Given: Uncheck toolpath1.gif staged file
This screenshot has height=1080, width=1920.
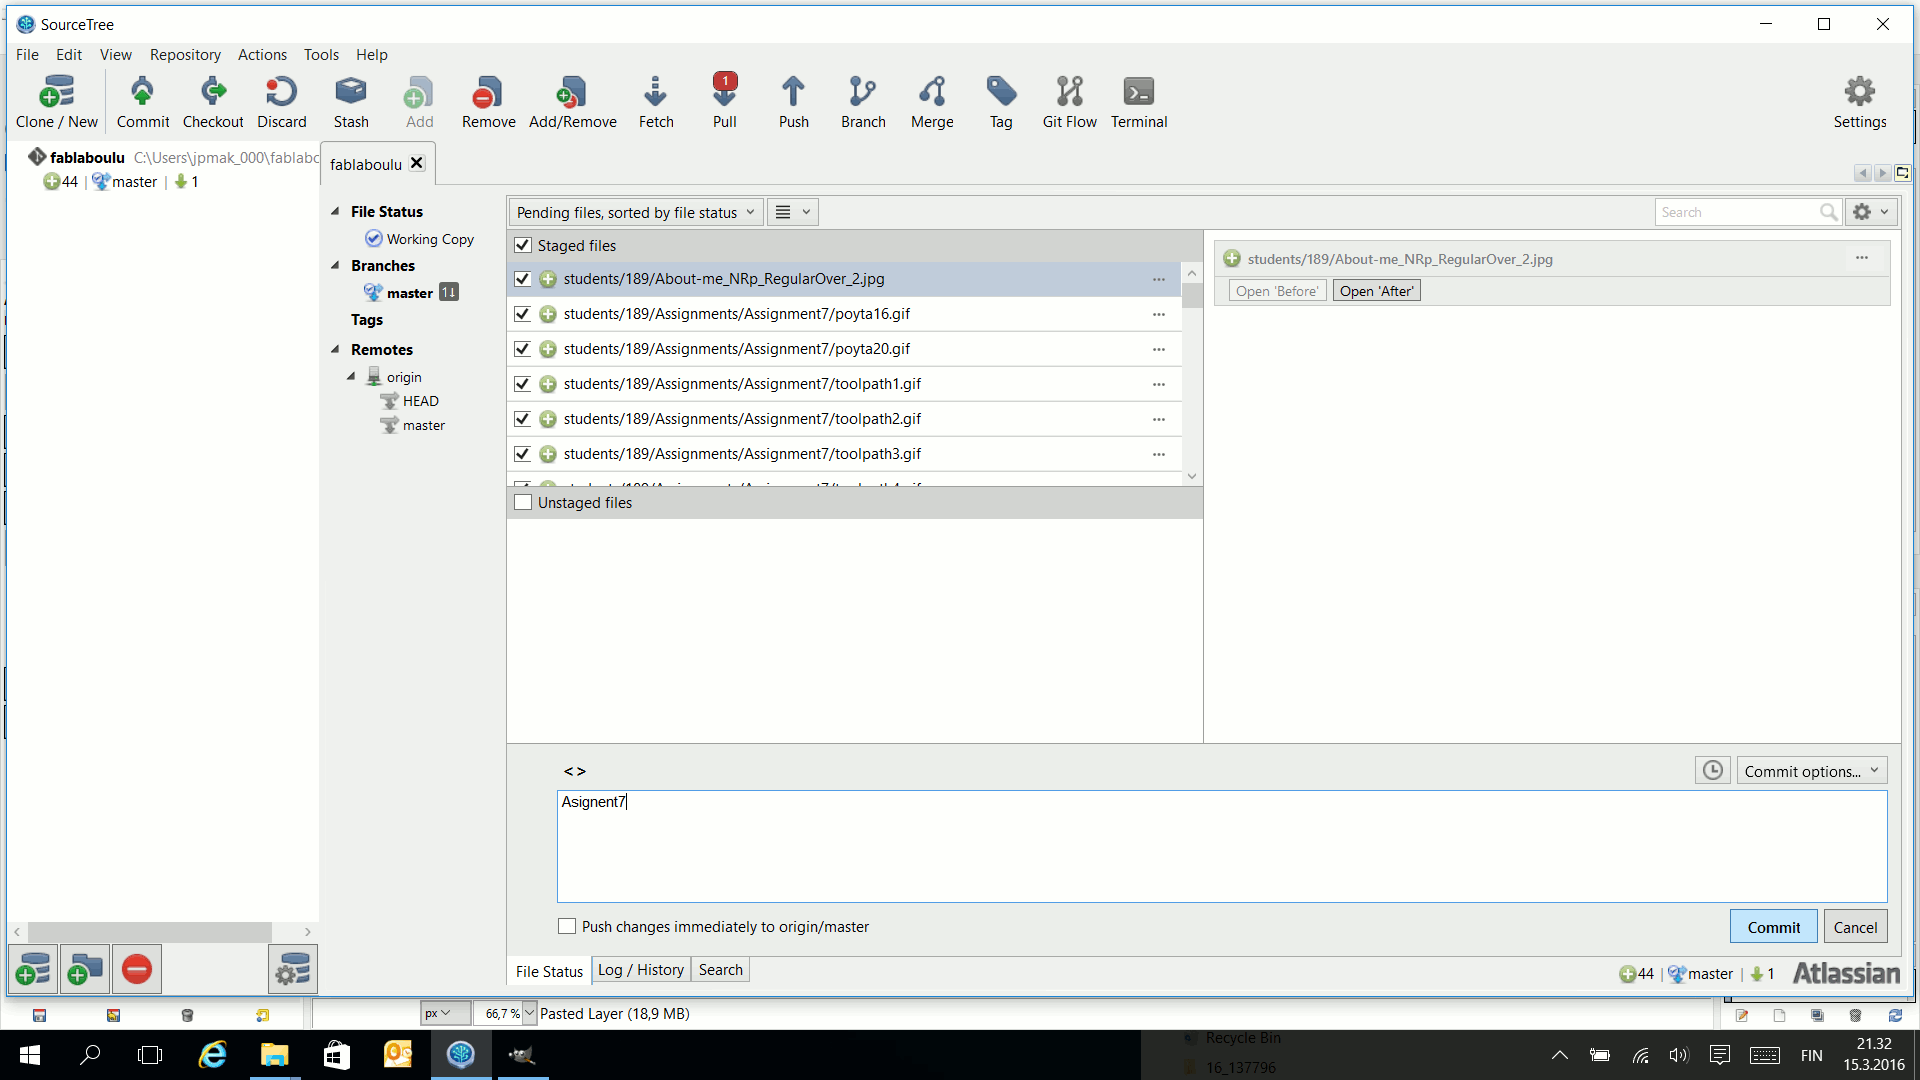Looking at the screenshot, I should 522,384.
